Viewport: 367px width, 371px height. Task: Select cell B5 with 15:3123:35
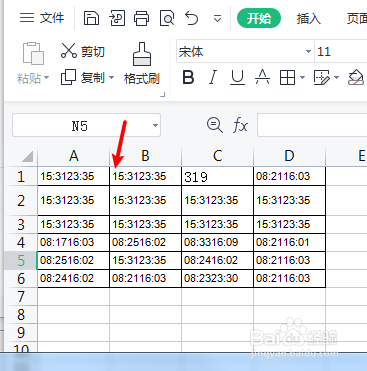click(145, 260)
